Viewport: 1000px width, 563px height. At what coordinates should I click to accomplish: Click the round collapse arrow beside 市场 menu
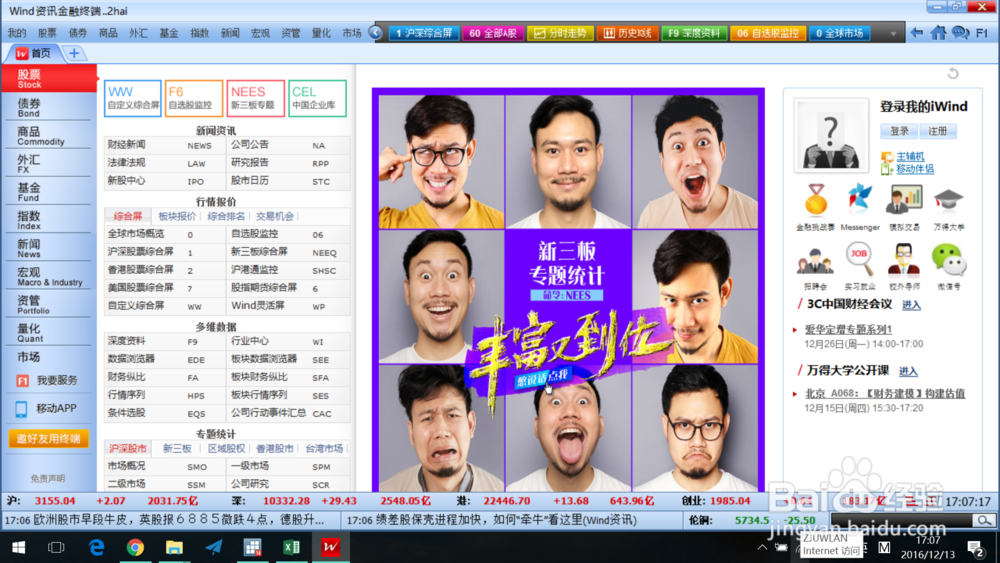point(375,33)
